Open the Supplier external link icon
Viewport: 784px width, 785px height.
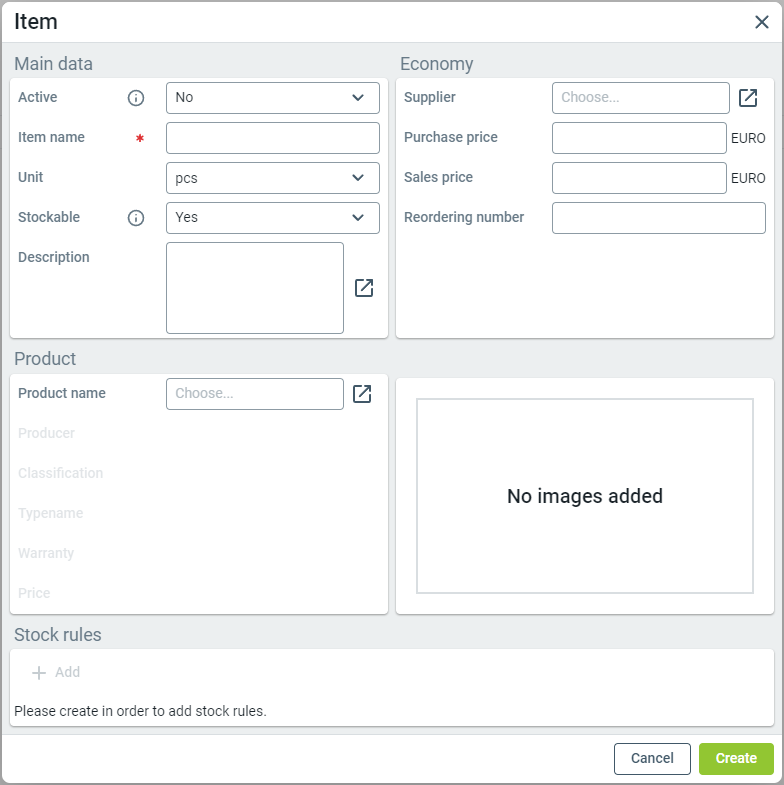point(748,98)
